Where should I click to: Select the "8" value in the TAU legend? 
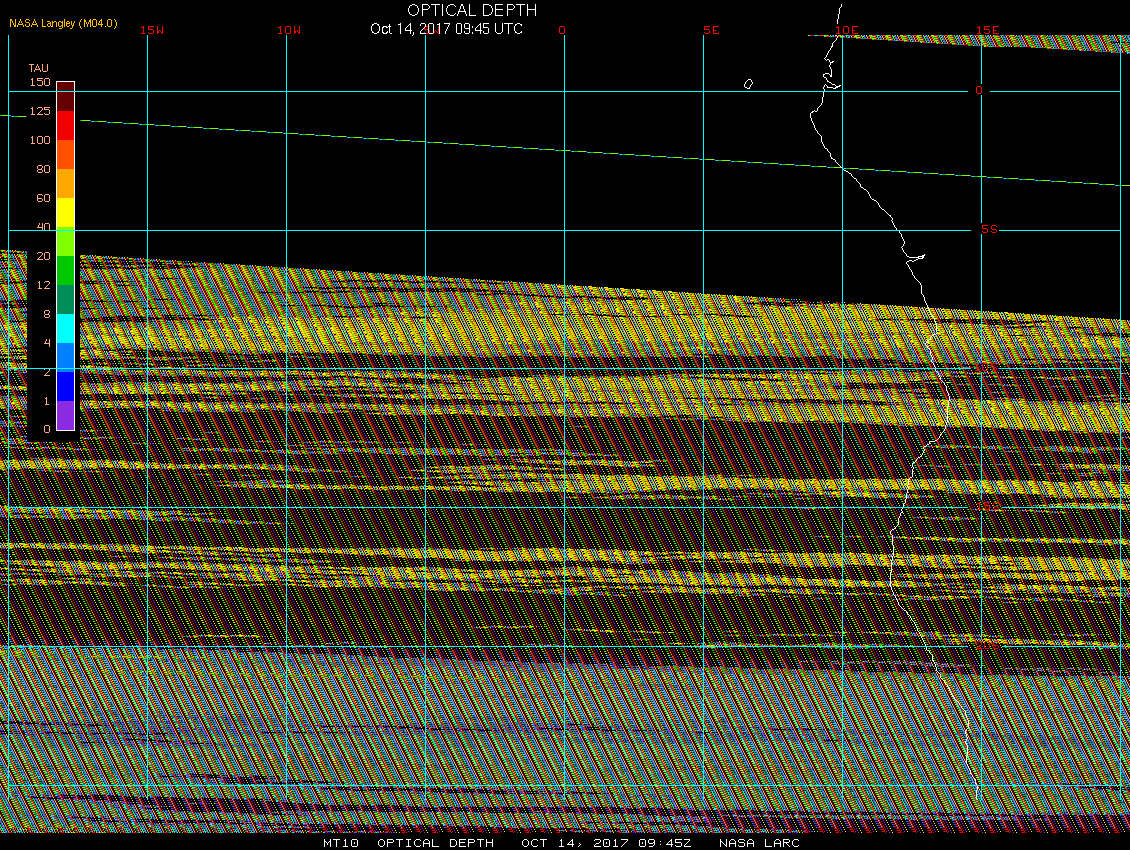pos(47,314)
